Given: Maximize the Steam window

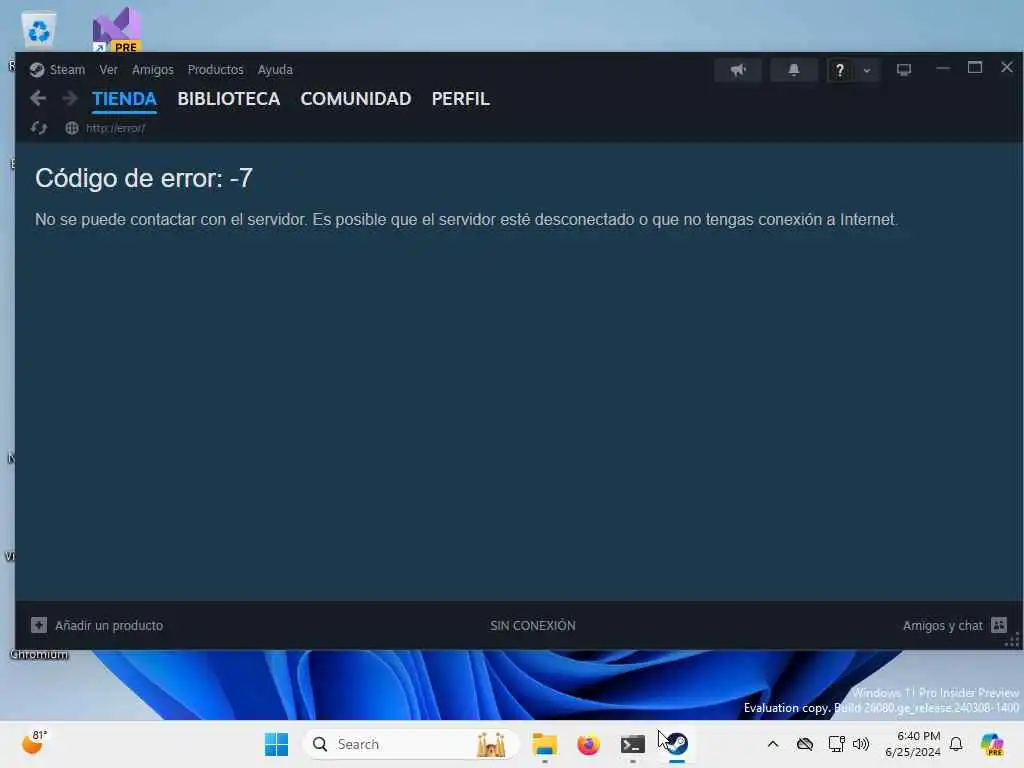Looking at the screenshot, I should pyautogui.click(x=975, y=68).
